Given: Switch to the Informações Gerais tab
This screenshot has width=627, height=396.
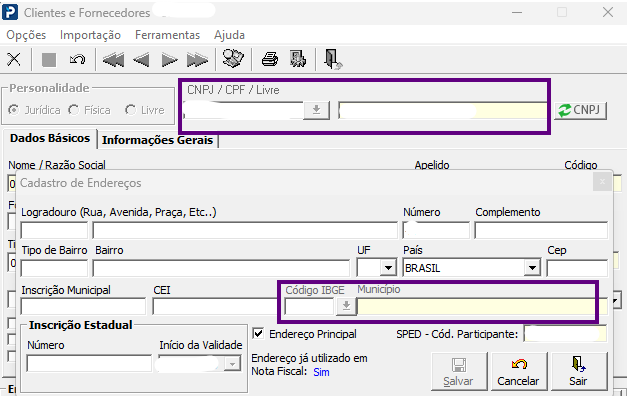Looking at the screenshot, I should click(x=158, y=140).
